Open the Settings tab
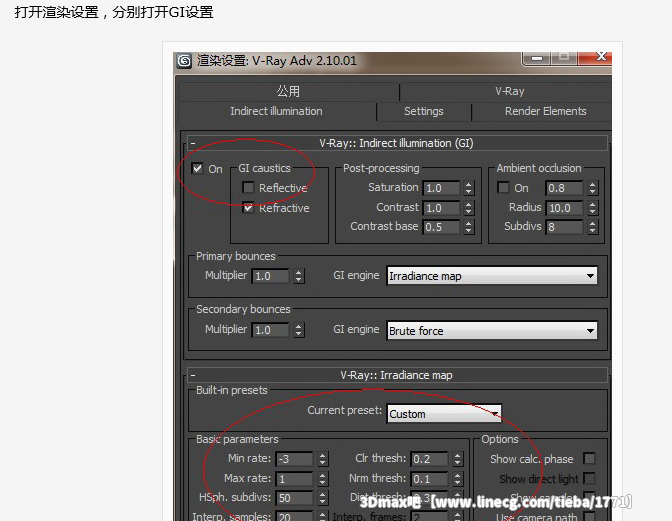 click(424, 111)
